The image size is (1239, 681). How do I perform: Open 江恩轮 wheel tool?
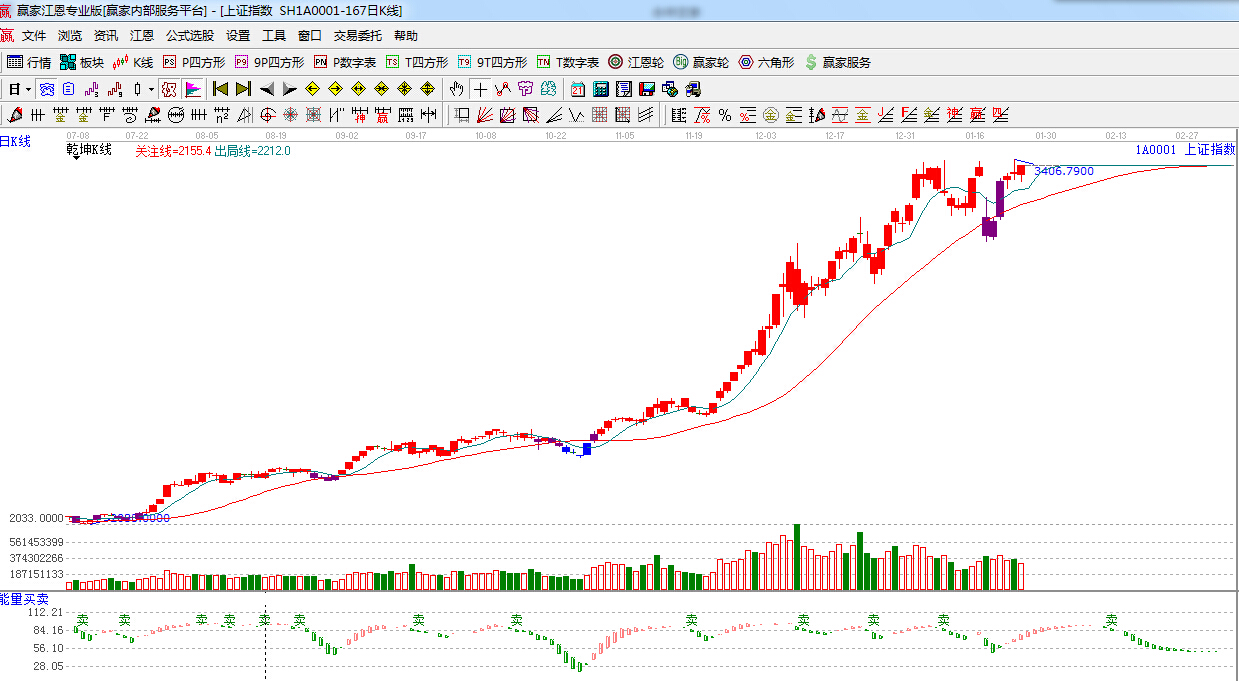[636, 62]
